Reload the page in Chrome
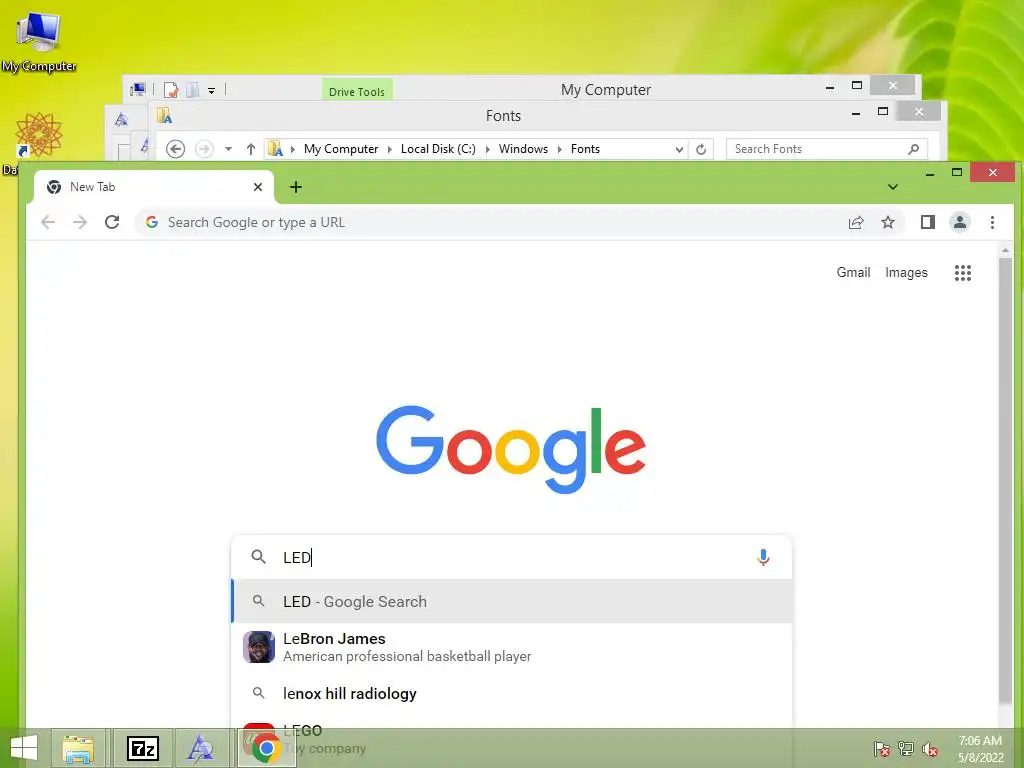The width and height of the screenshot is (1024, 768). coord(112,222)
